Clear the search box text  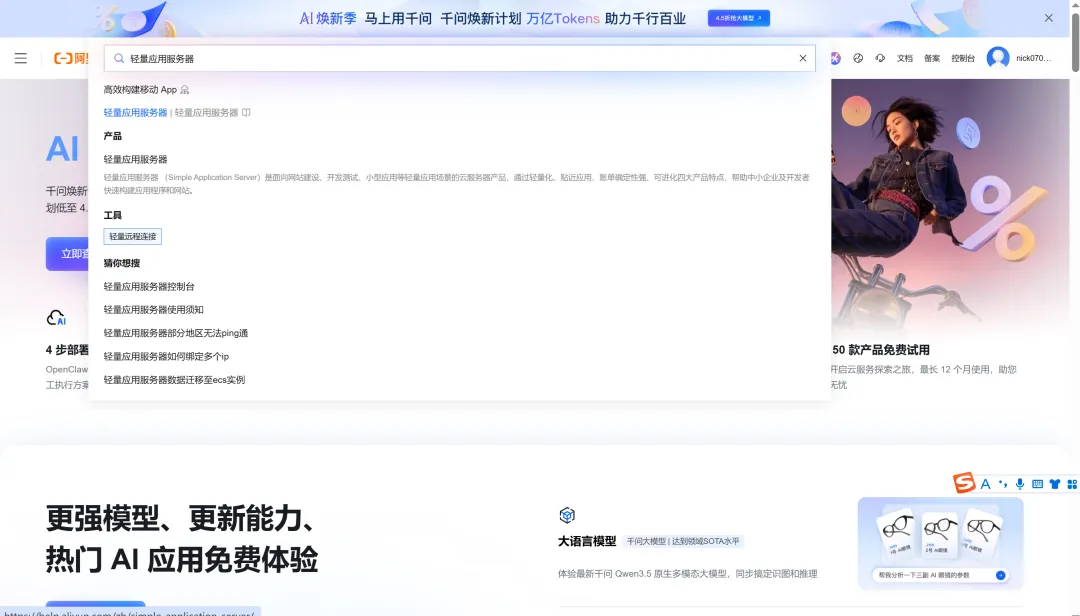pyautogui.click(x=802, y=59)
